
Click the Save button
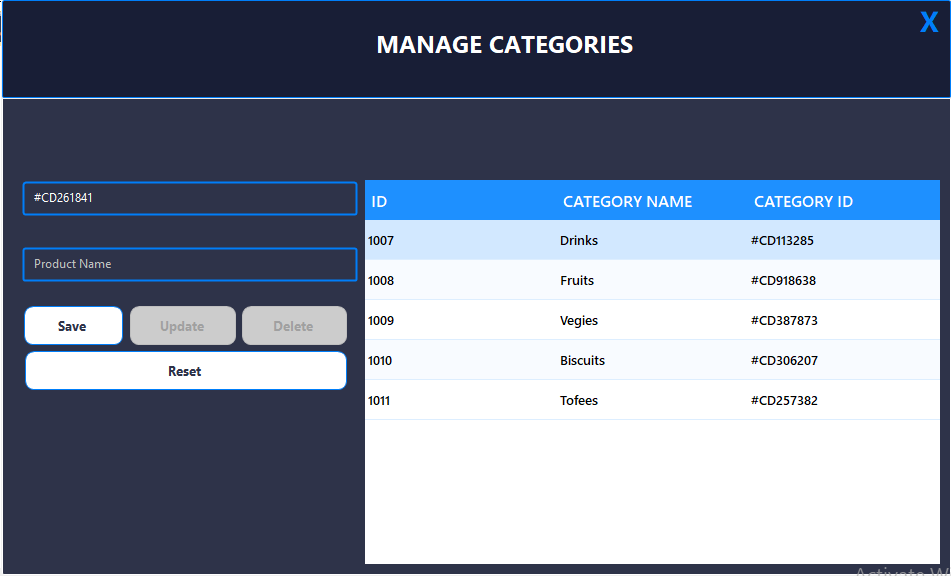(x=73, y=325)
